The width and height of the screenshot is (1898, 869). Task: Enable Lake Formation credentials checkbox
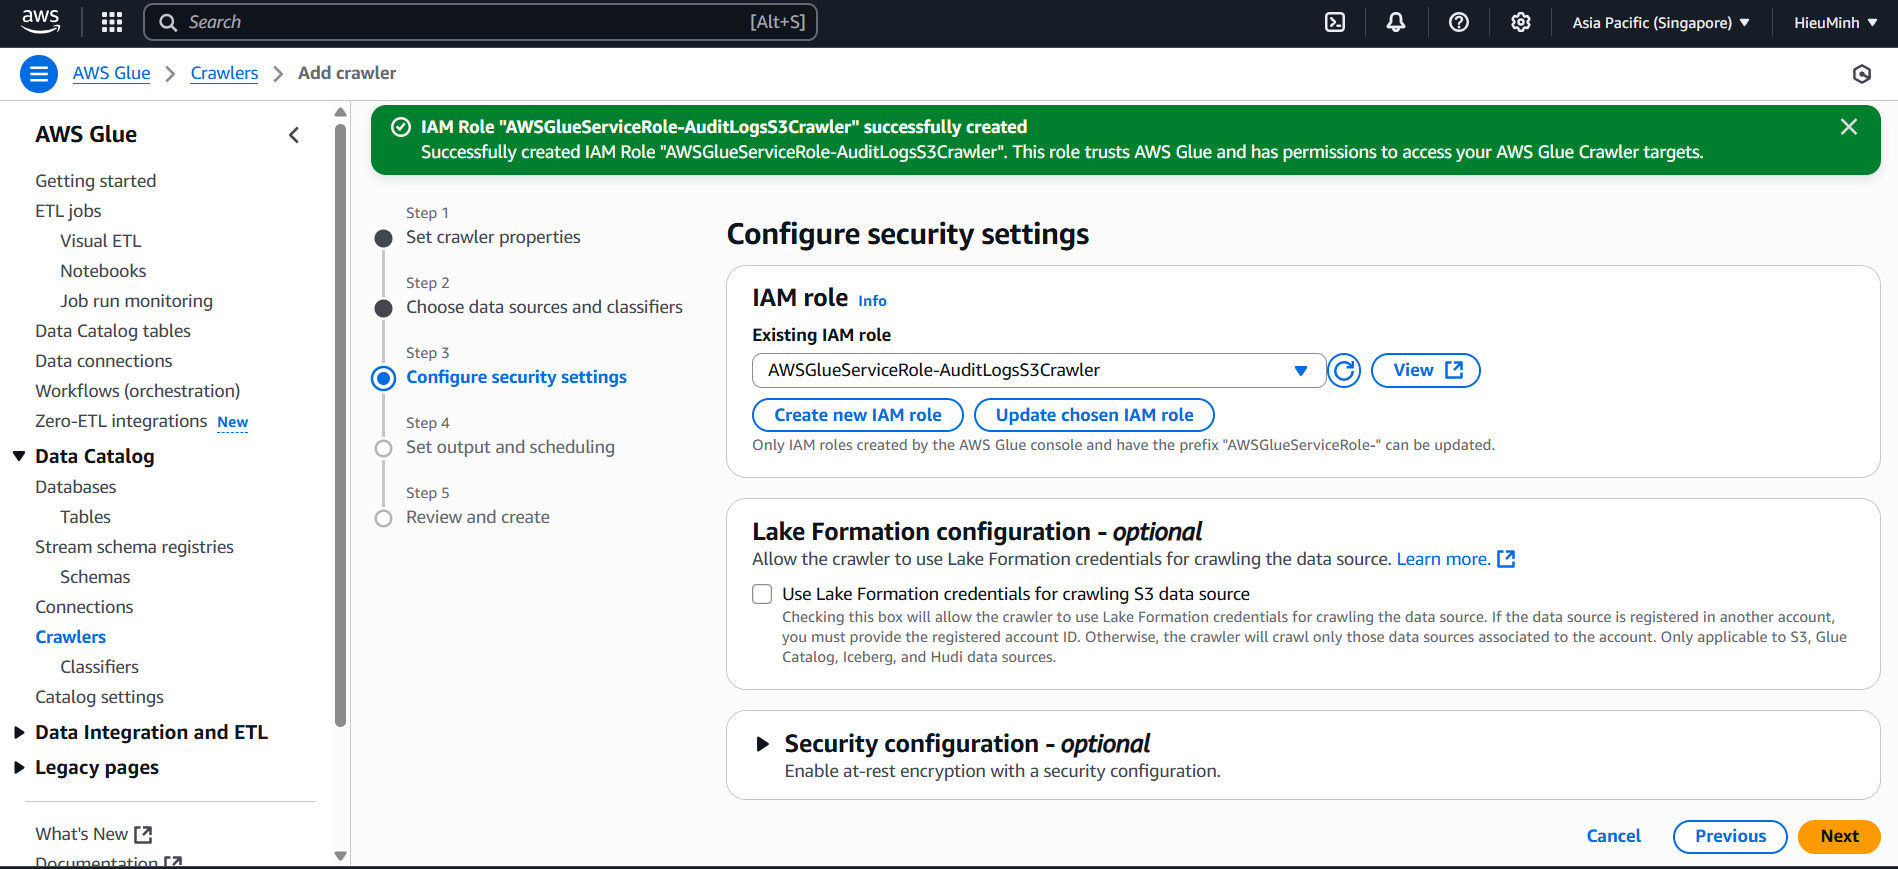point(762,594)
